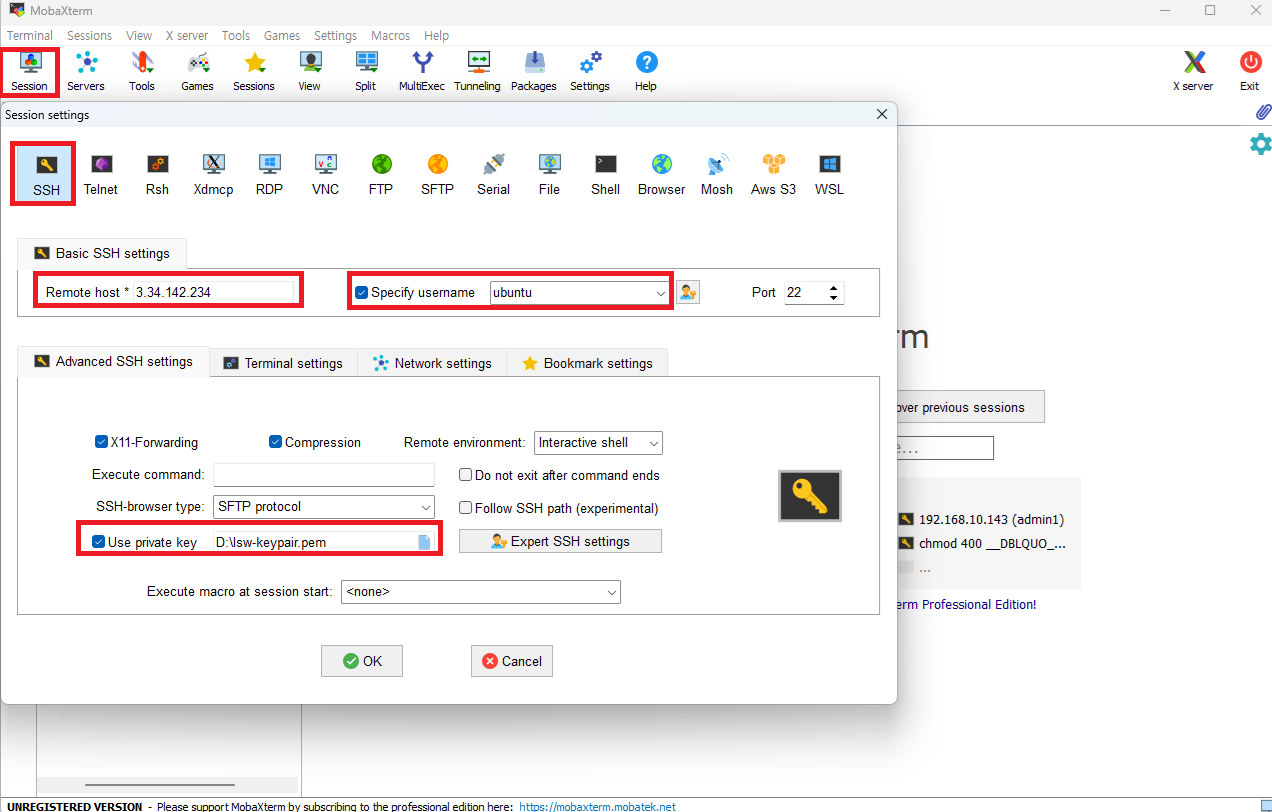Select the Shell session type
Viewport: 1272px width, 812px height.
pos(605,174)
